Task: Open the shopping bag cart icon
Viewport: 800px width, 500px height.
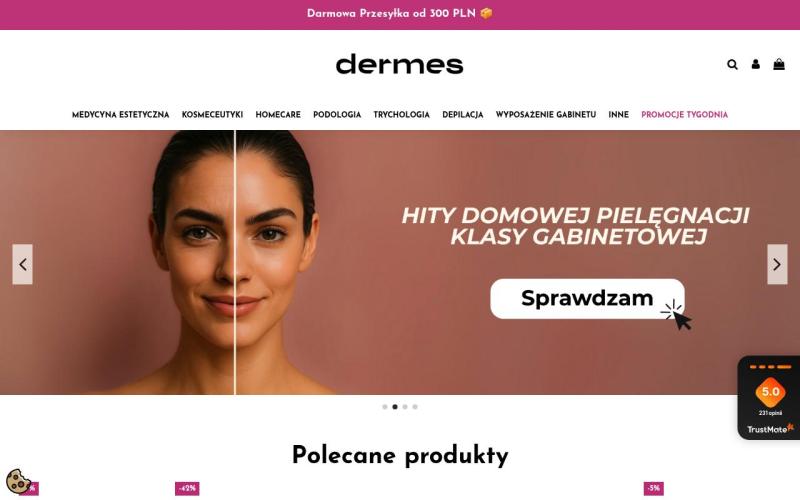Action: pyautogui.click(x=779, y=64)
